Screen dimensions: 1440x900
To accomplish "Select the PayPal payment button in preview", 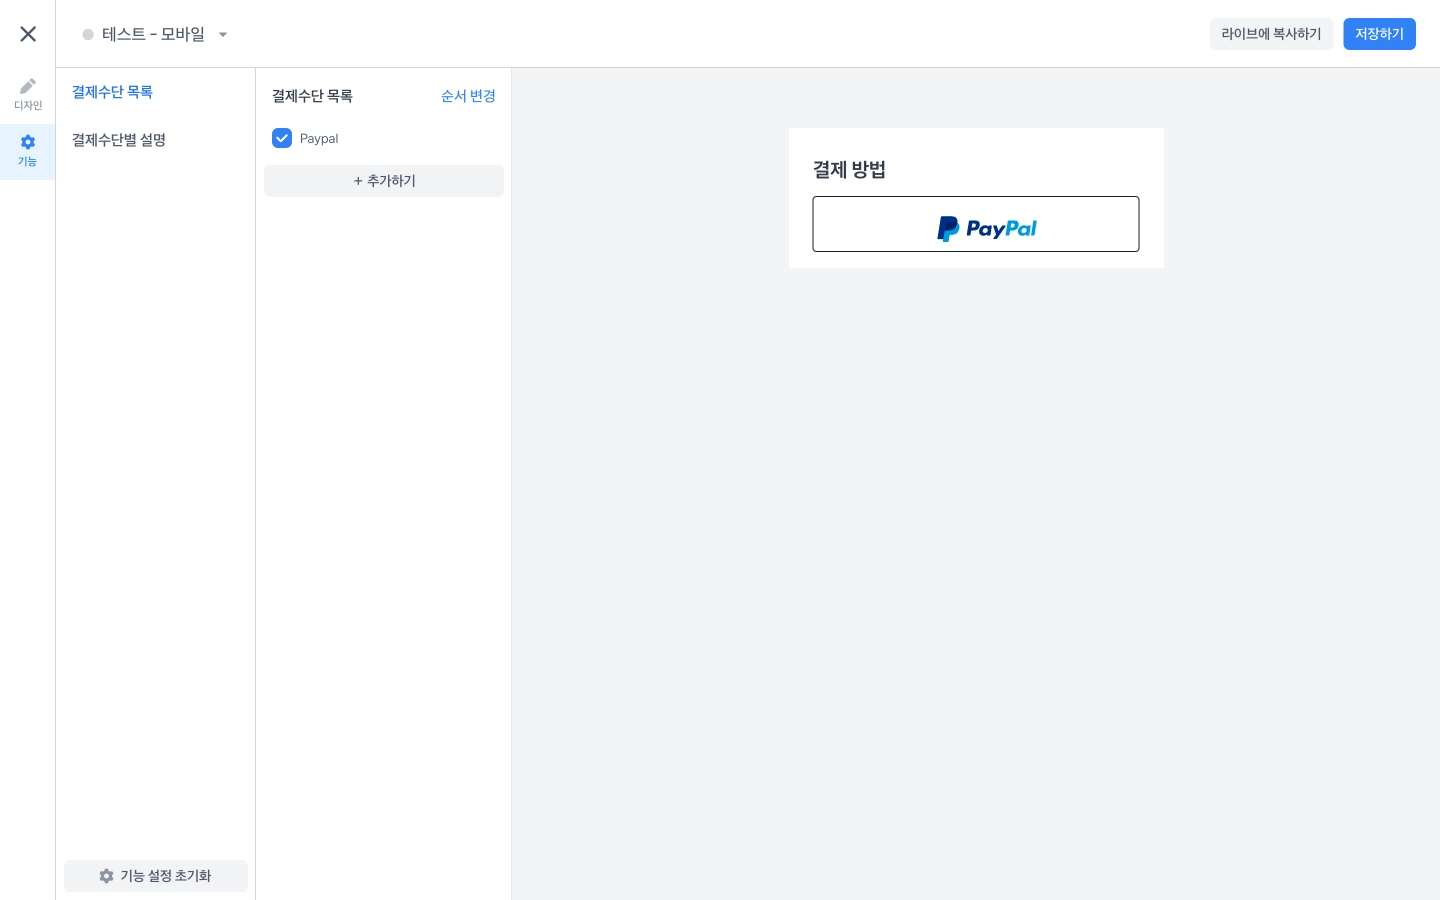I will [976, 224].
